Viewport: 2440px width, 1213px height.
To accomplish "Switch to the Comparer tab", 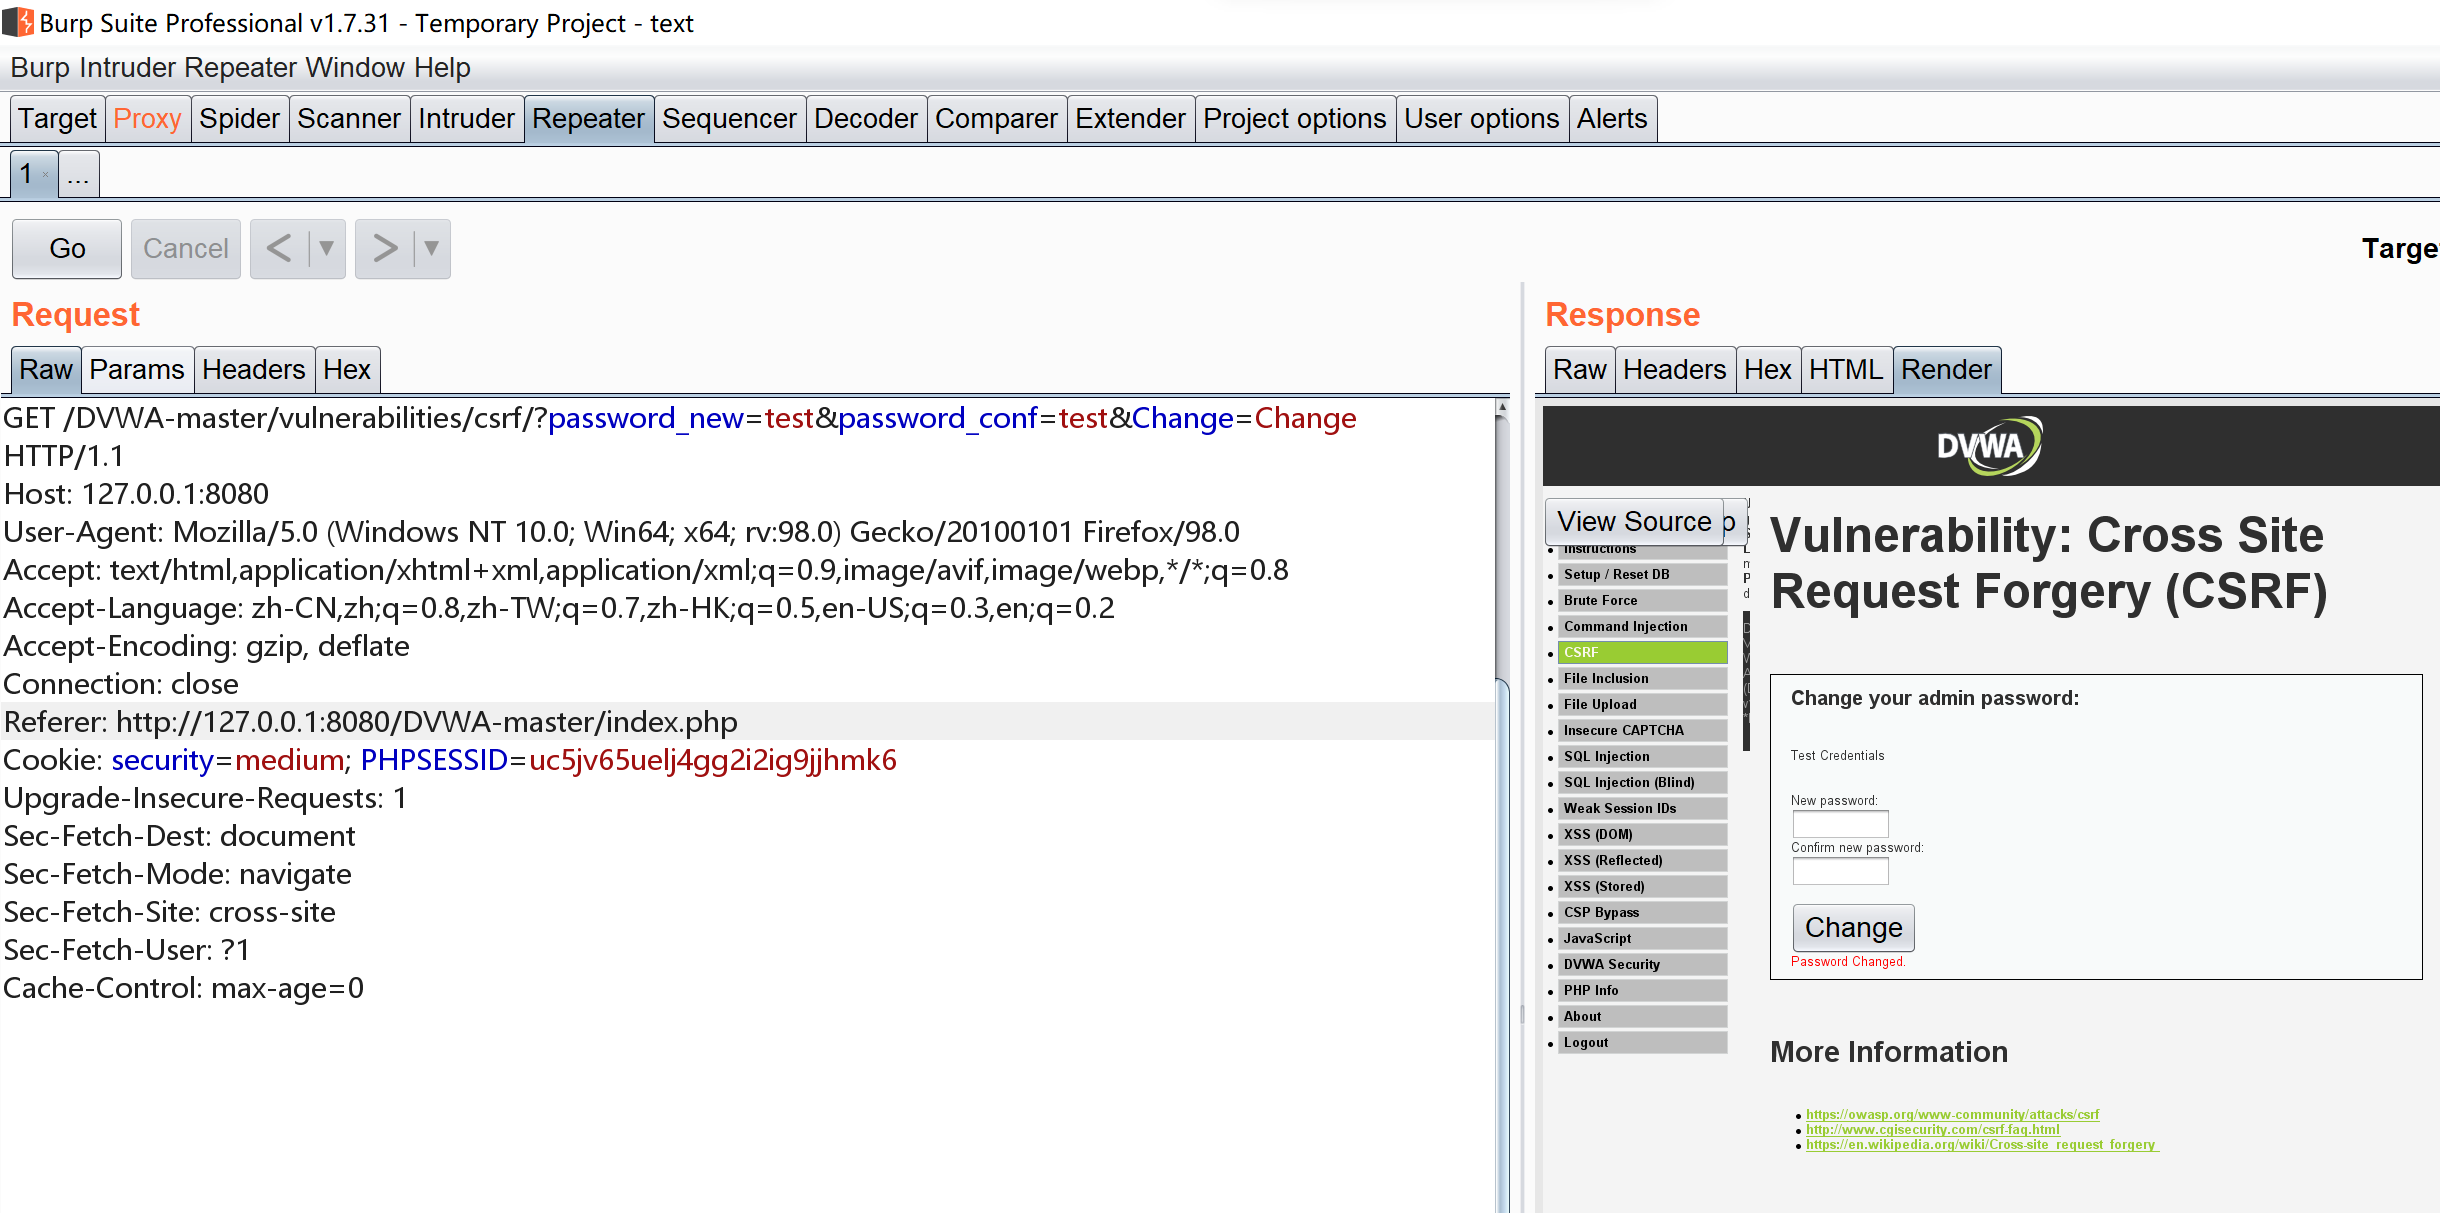I will point(996,119).
